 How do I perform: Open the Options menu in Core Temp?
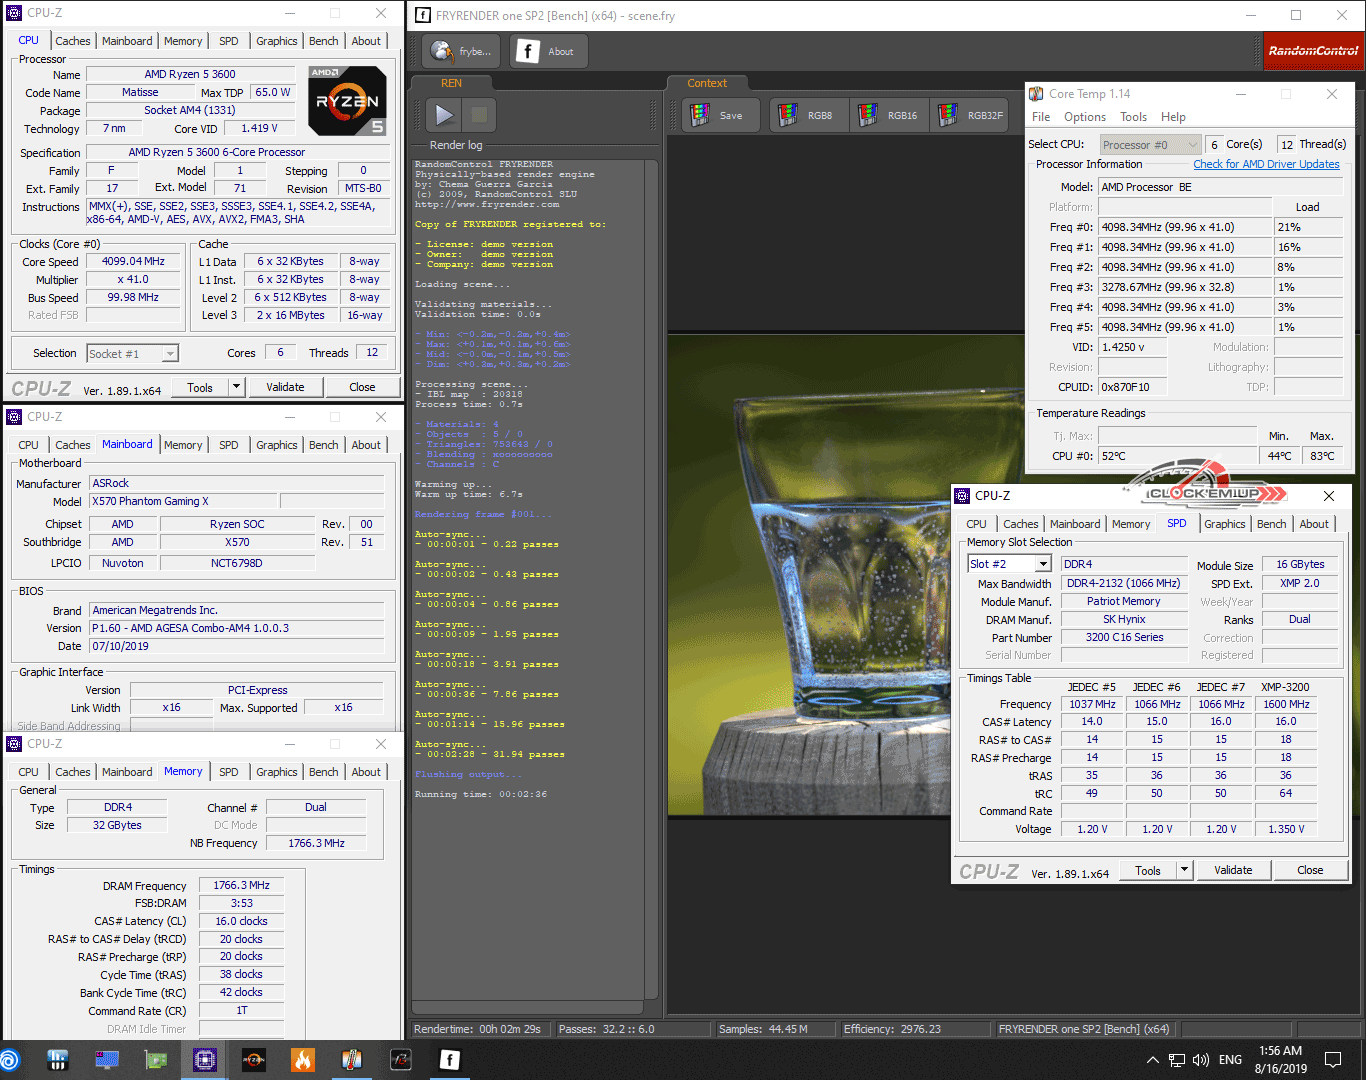1084,117
